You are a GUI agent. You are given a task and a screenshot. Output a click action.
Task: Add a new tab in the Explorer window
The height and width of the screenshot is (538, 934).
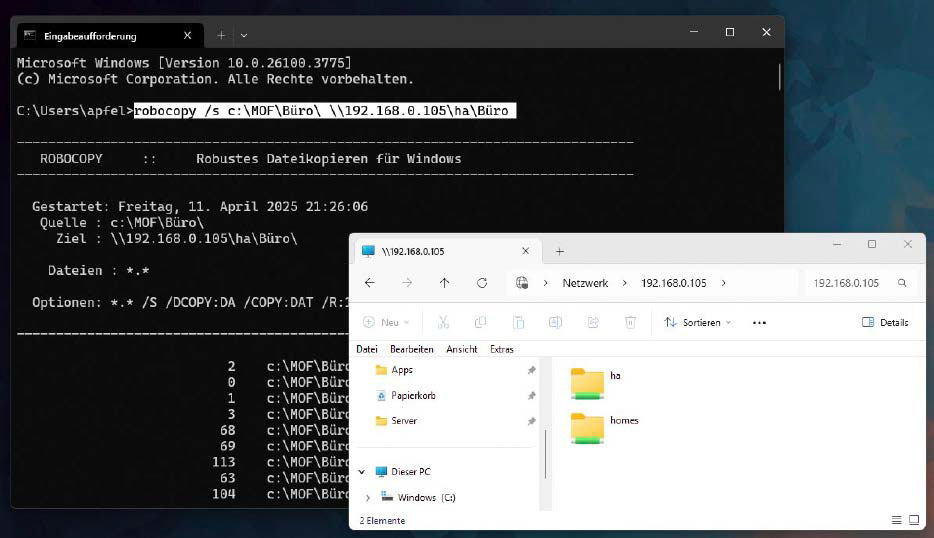(x=559, y=251)
